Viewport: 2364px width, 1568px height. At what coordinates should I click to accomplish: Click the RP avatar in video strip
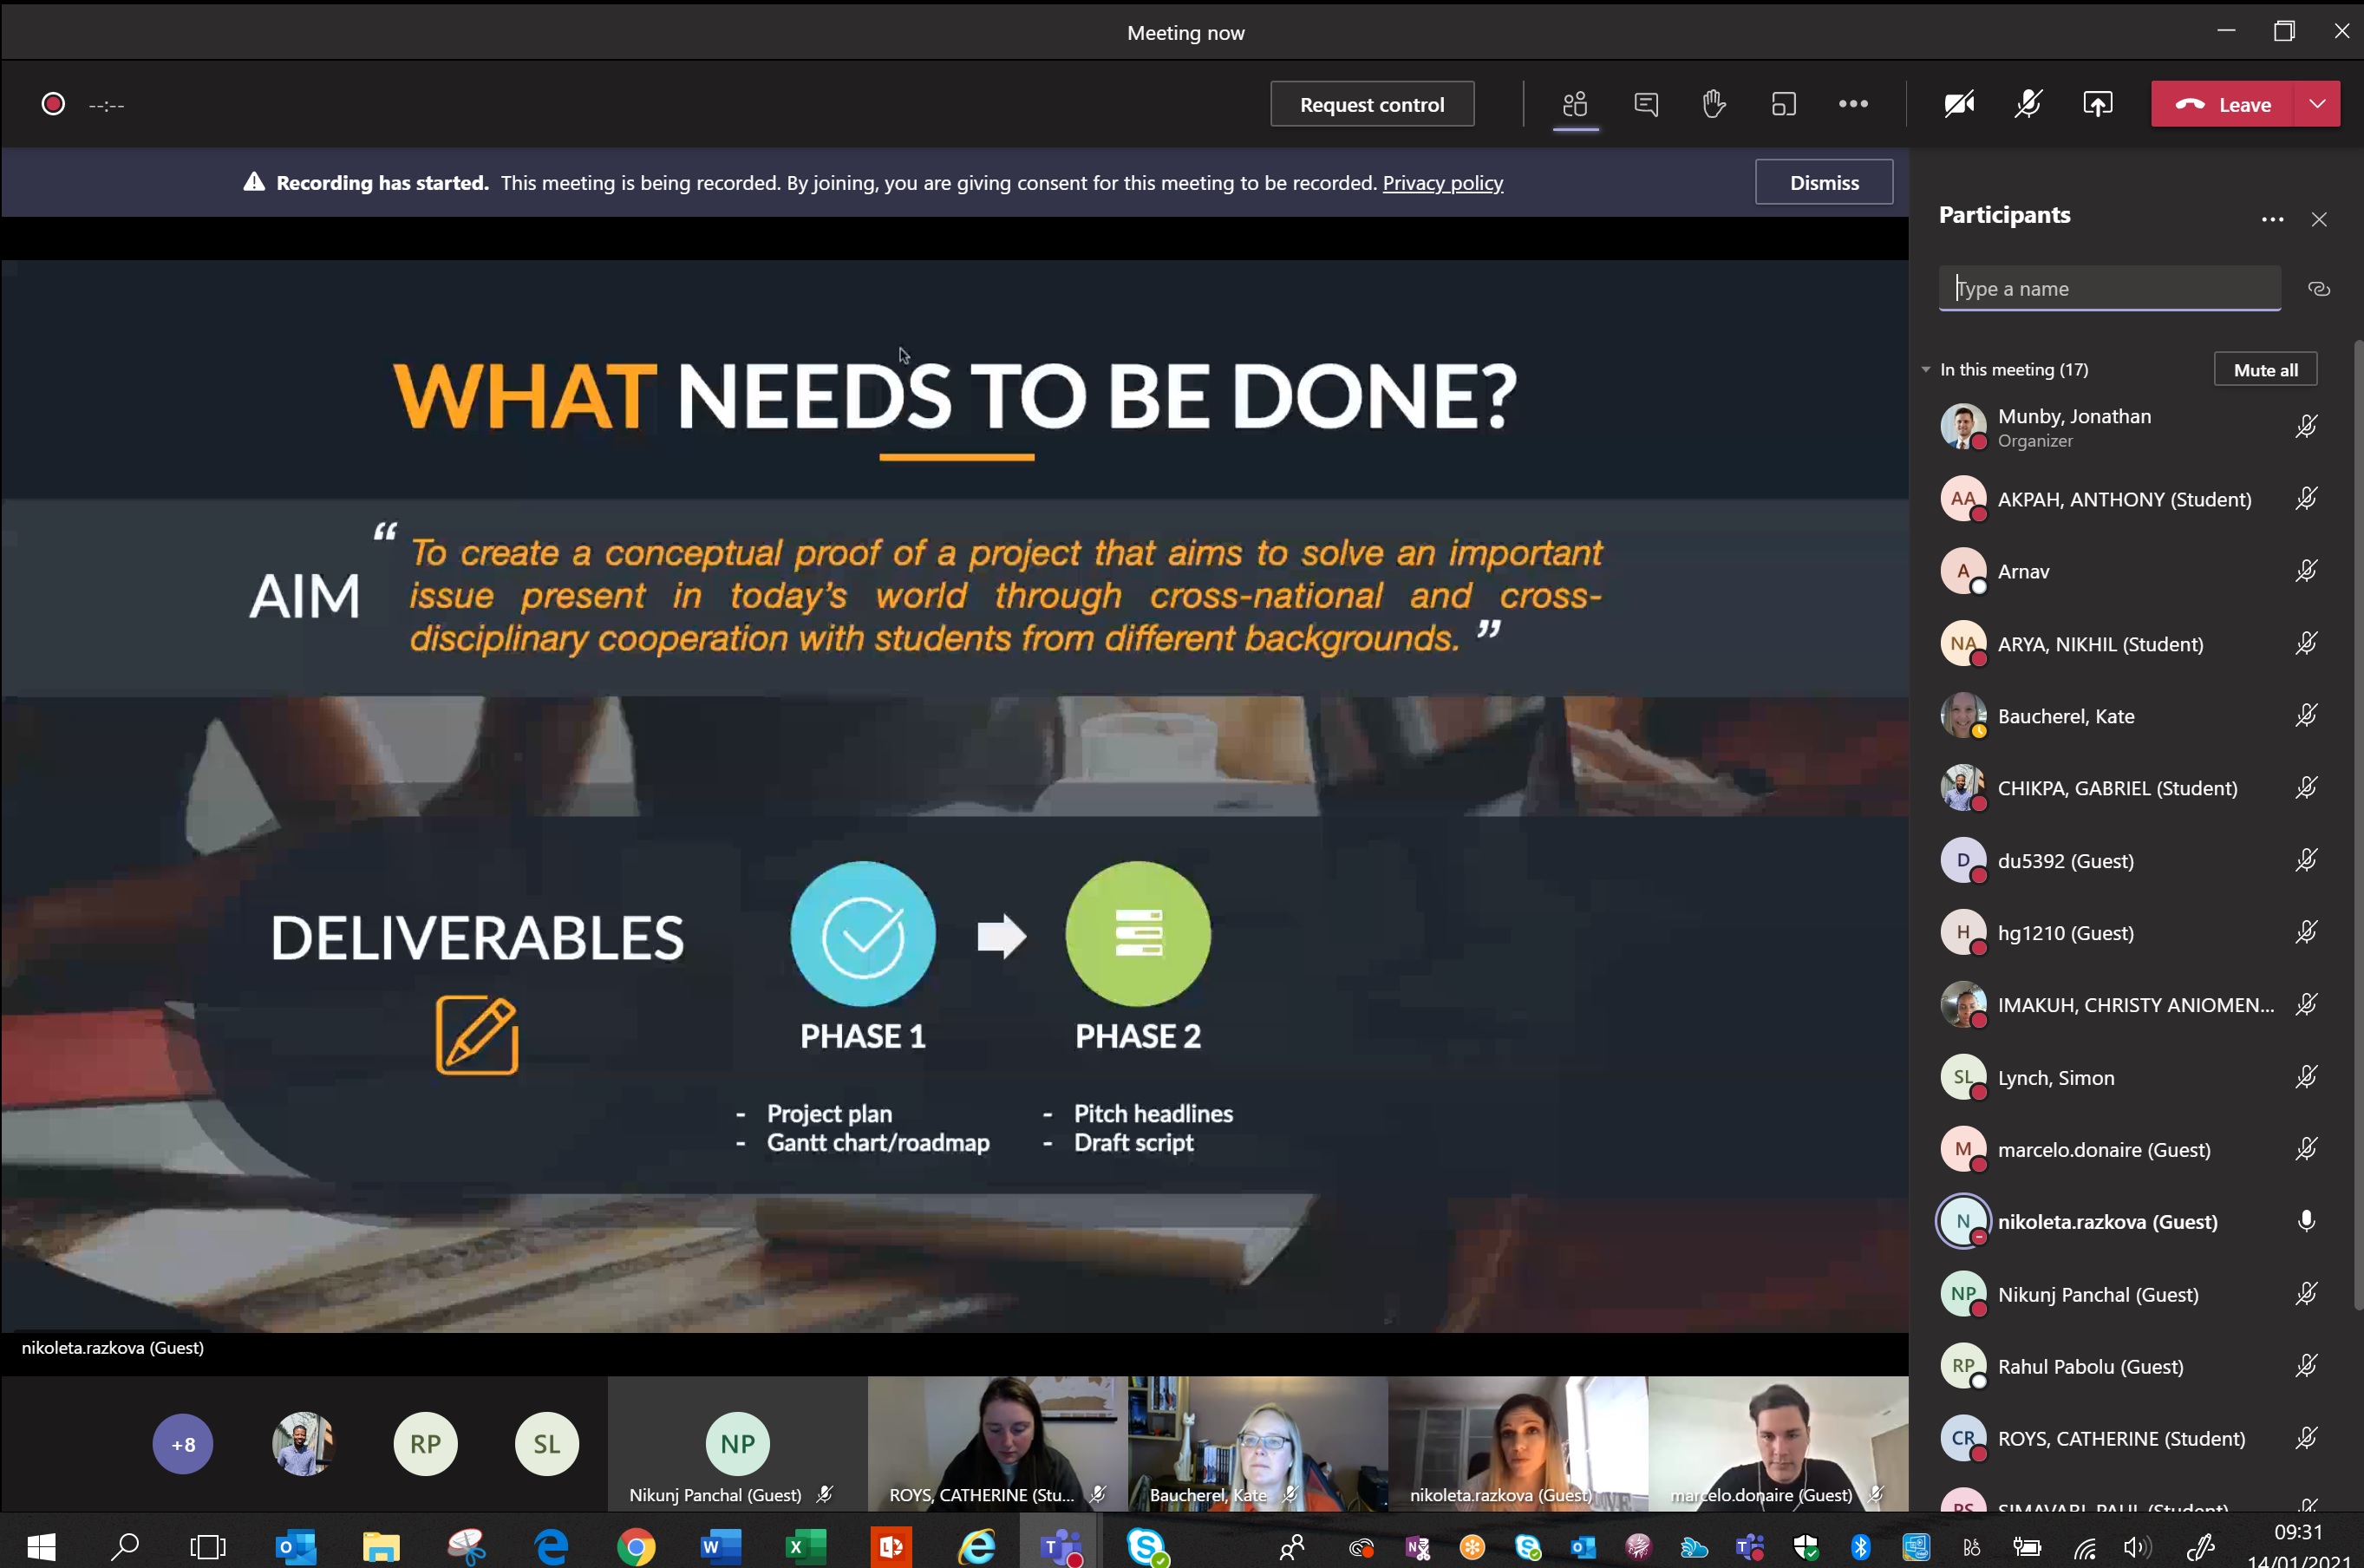[425, 1443]
